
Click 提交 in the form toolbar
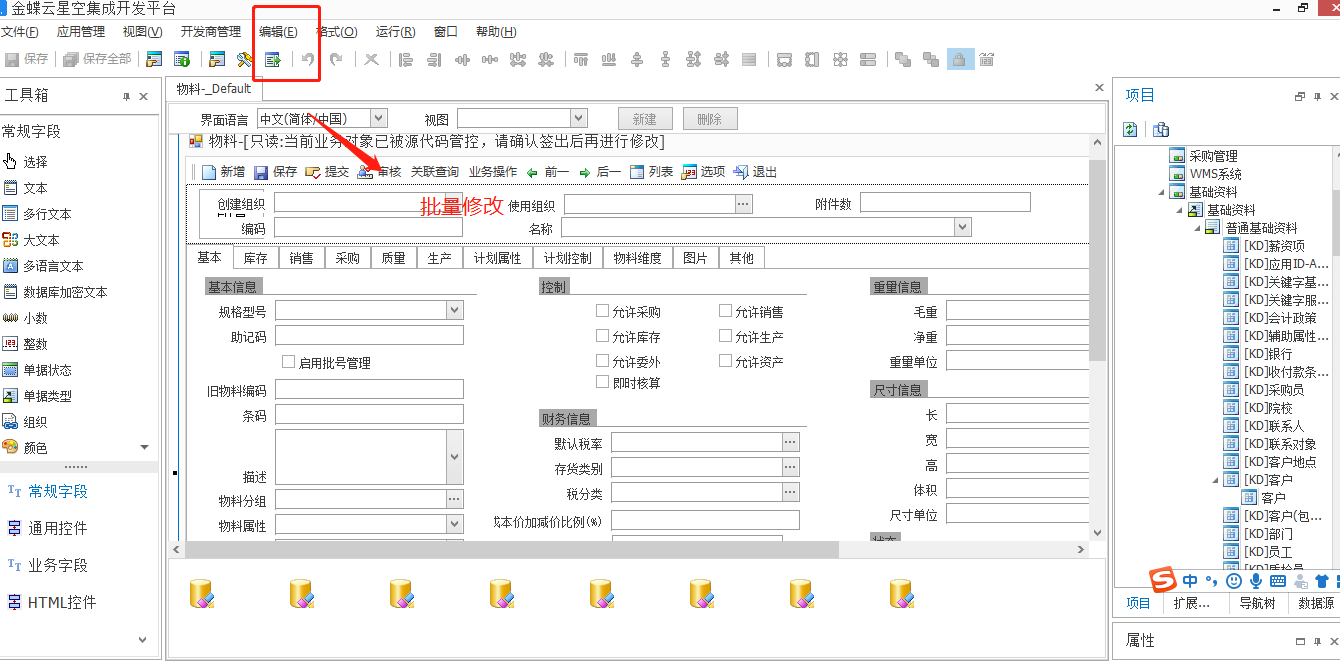[x=327, y=172]
